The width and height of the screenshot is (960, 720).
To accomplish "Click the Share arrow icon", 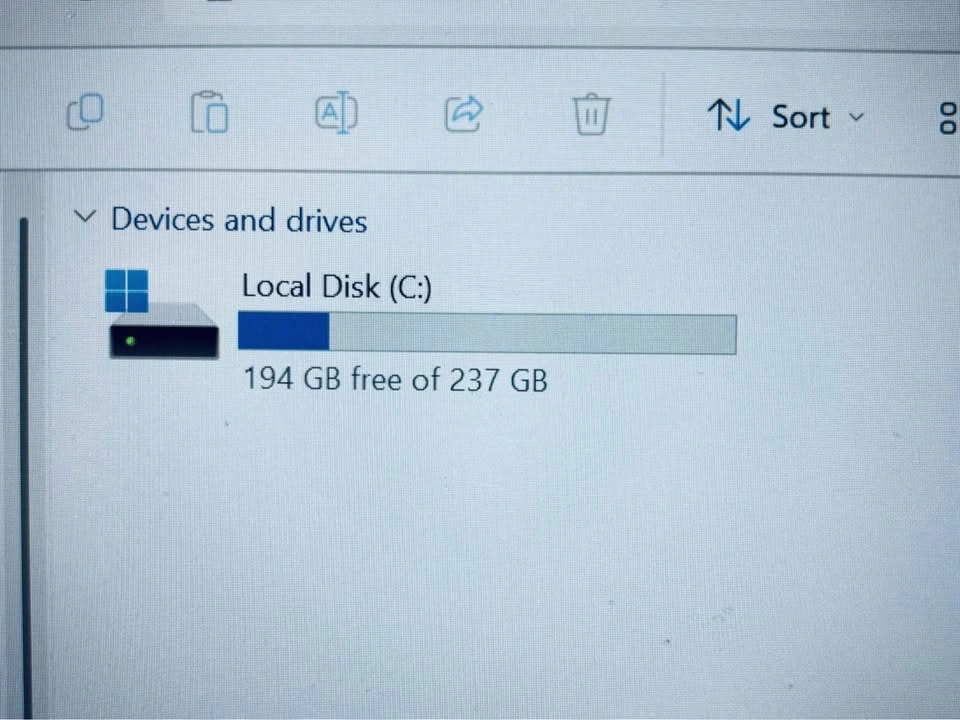I will click(x=463, y=113).
